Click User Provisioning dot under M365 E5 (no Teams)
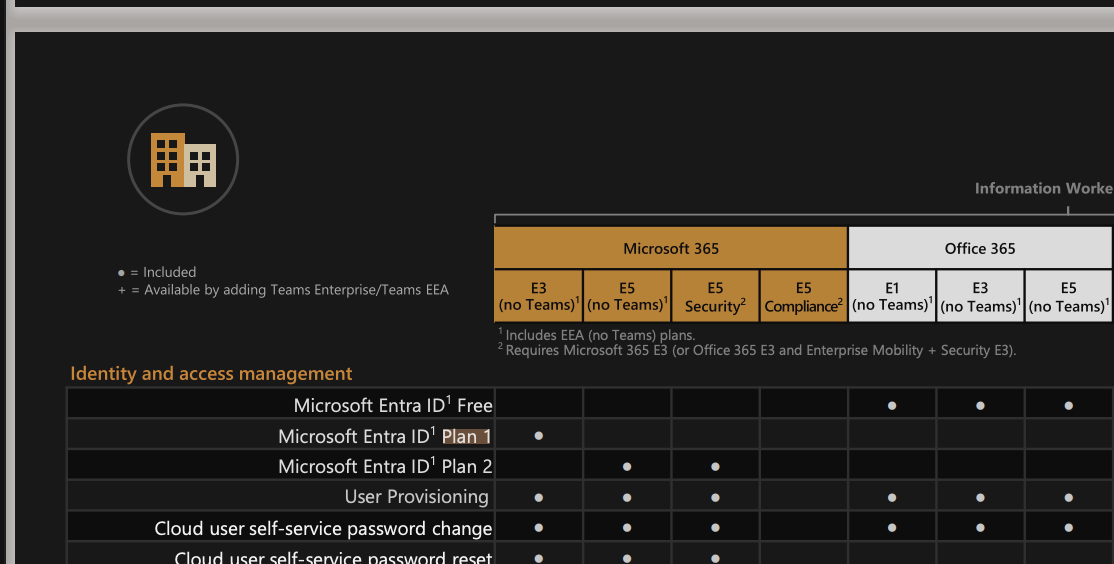 (x=627, y=498)
